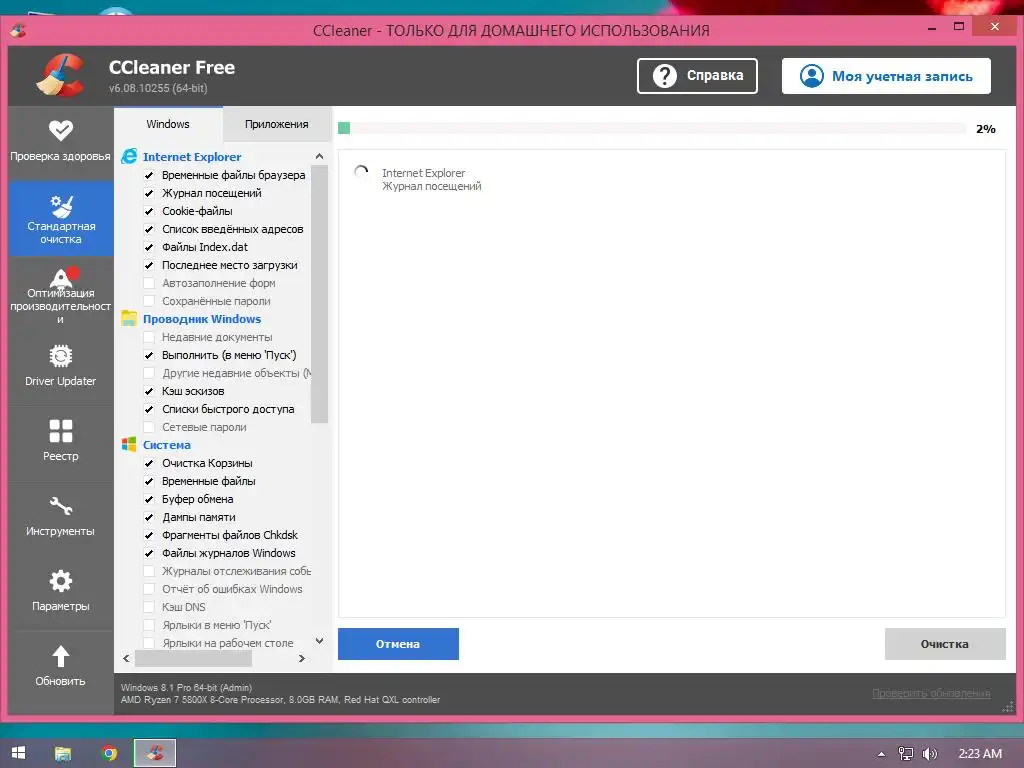
Task: Uncheck Кэш эскизов checkbox
Action: pyautogui.click(x=149, y=391)
